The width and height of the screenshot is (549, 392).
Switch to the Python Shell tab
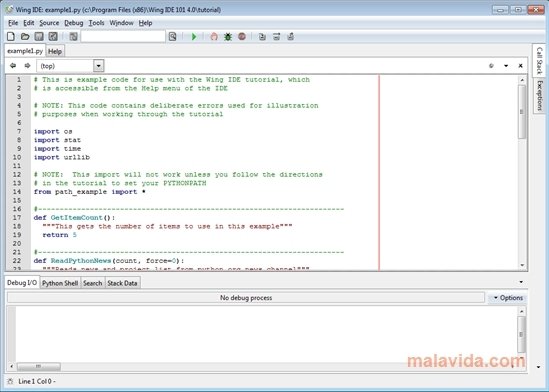click(x=60, y=283)
